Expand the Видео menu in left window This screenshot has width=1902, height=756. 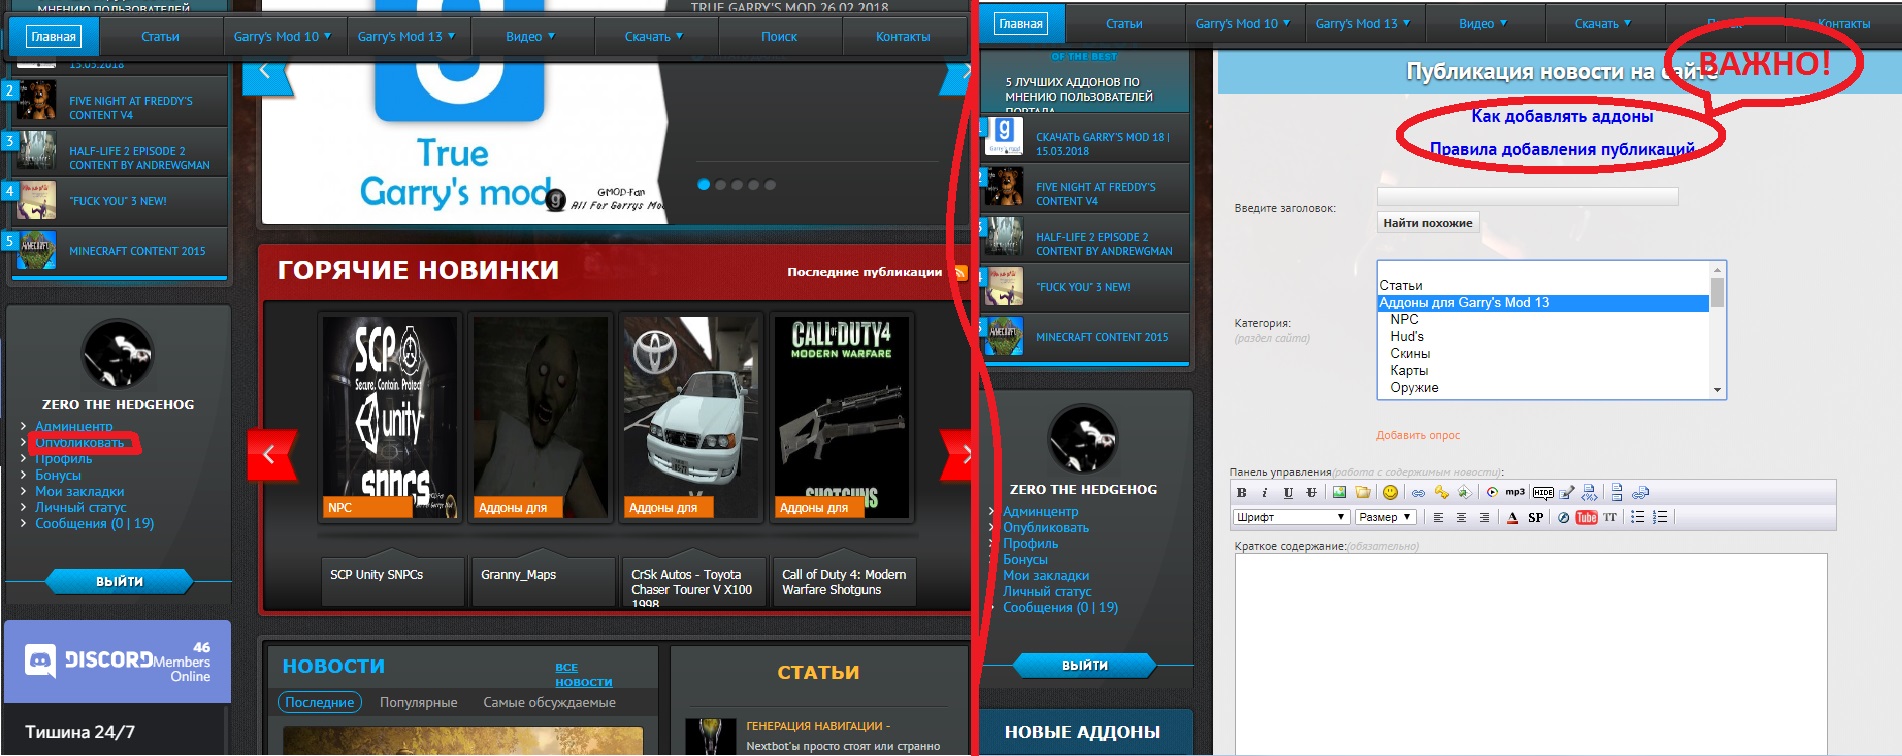[530, 37]
